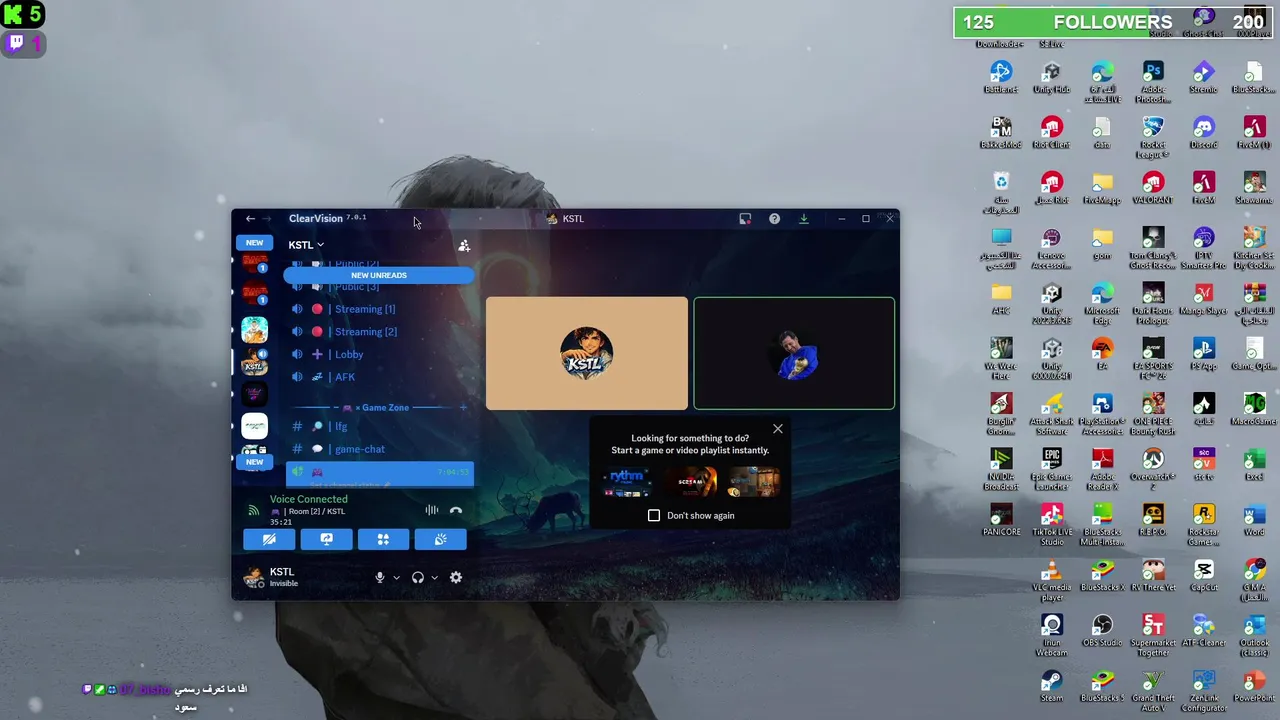Create a channel in Game Zone

[x=463, y=408]
